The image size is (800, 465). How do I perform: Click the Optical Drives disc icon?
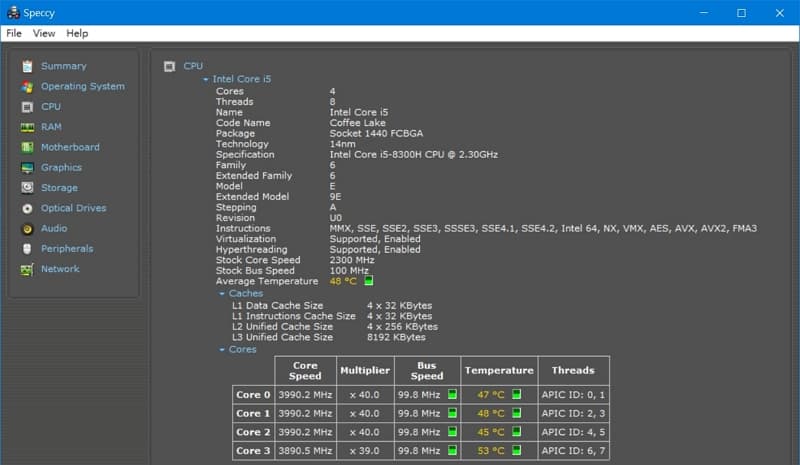[x=28, y=208]
